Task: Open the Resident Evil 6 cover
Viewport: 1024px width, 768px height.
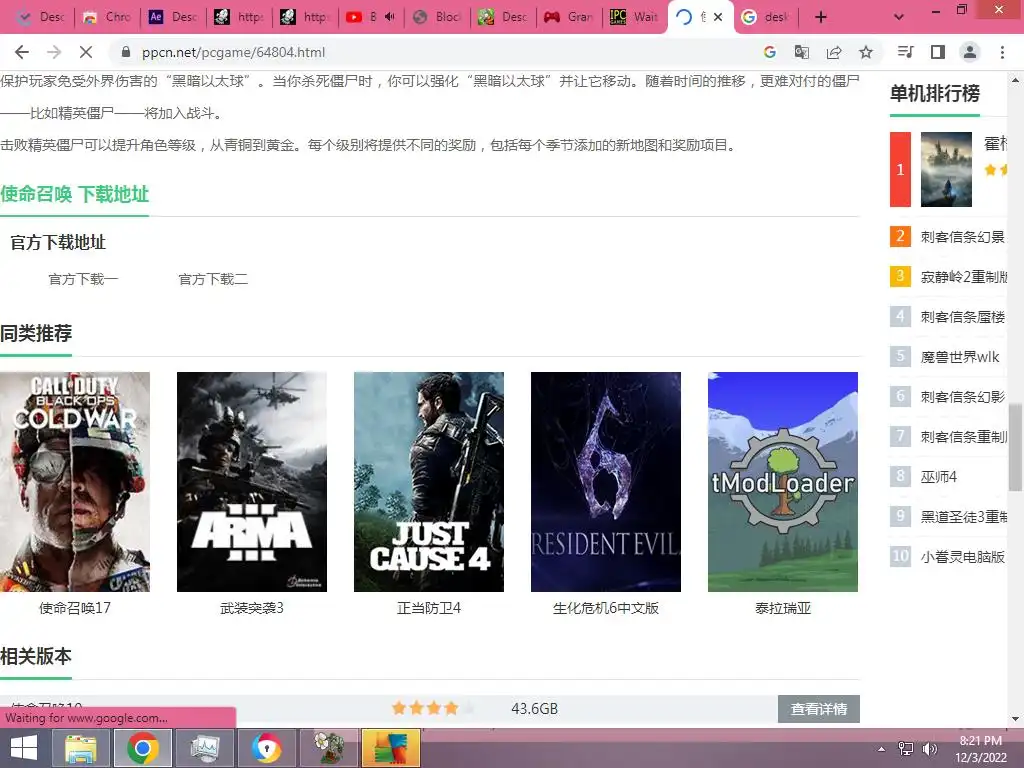Action: (606, 482)
